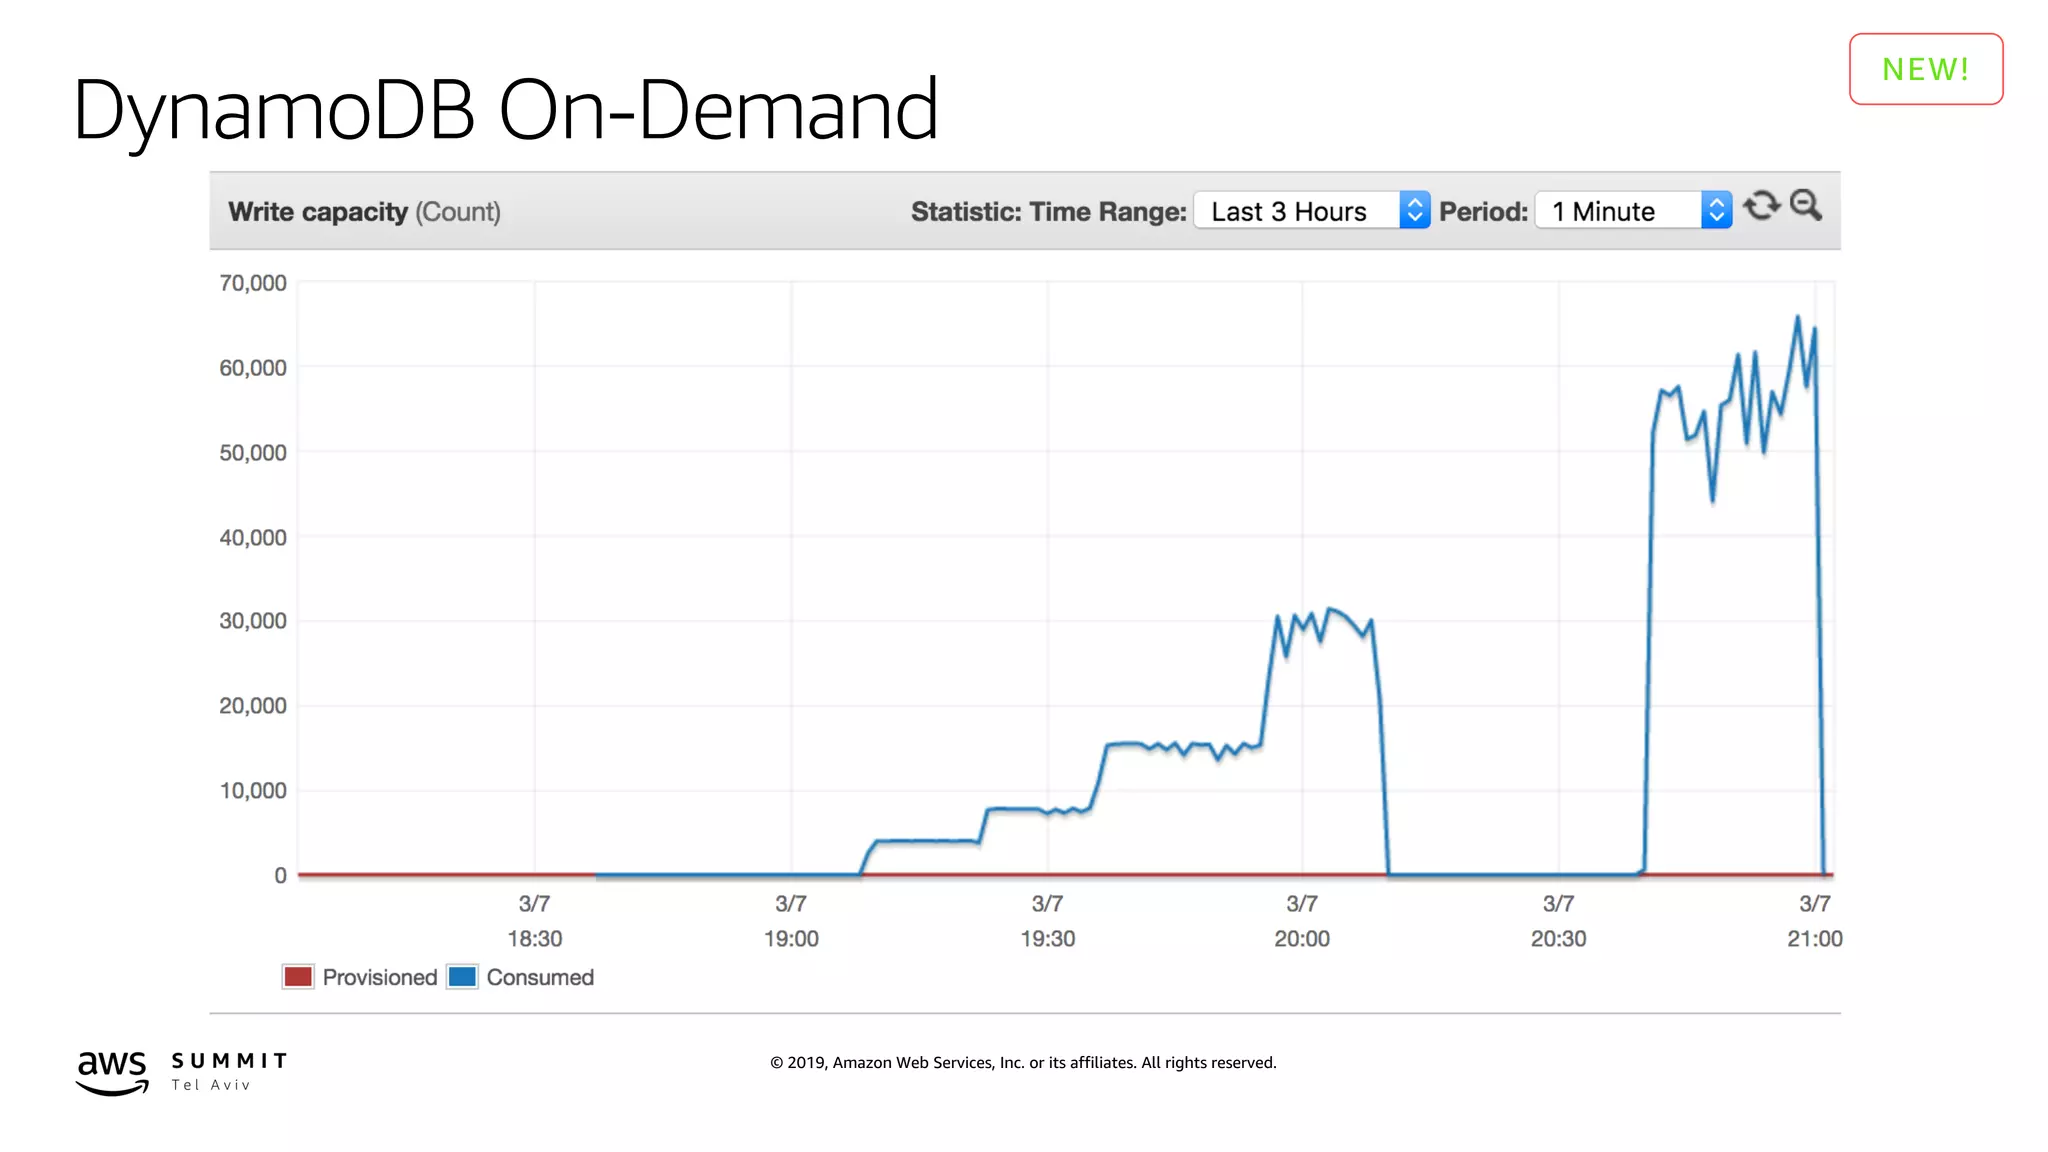Click the 'Provisioned' legend label
The image size is (2048, 1152).
pyautogui.click(x=380, y=977)
